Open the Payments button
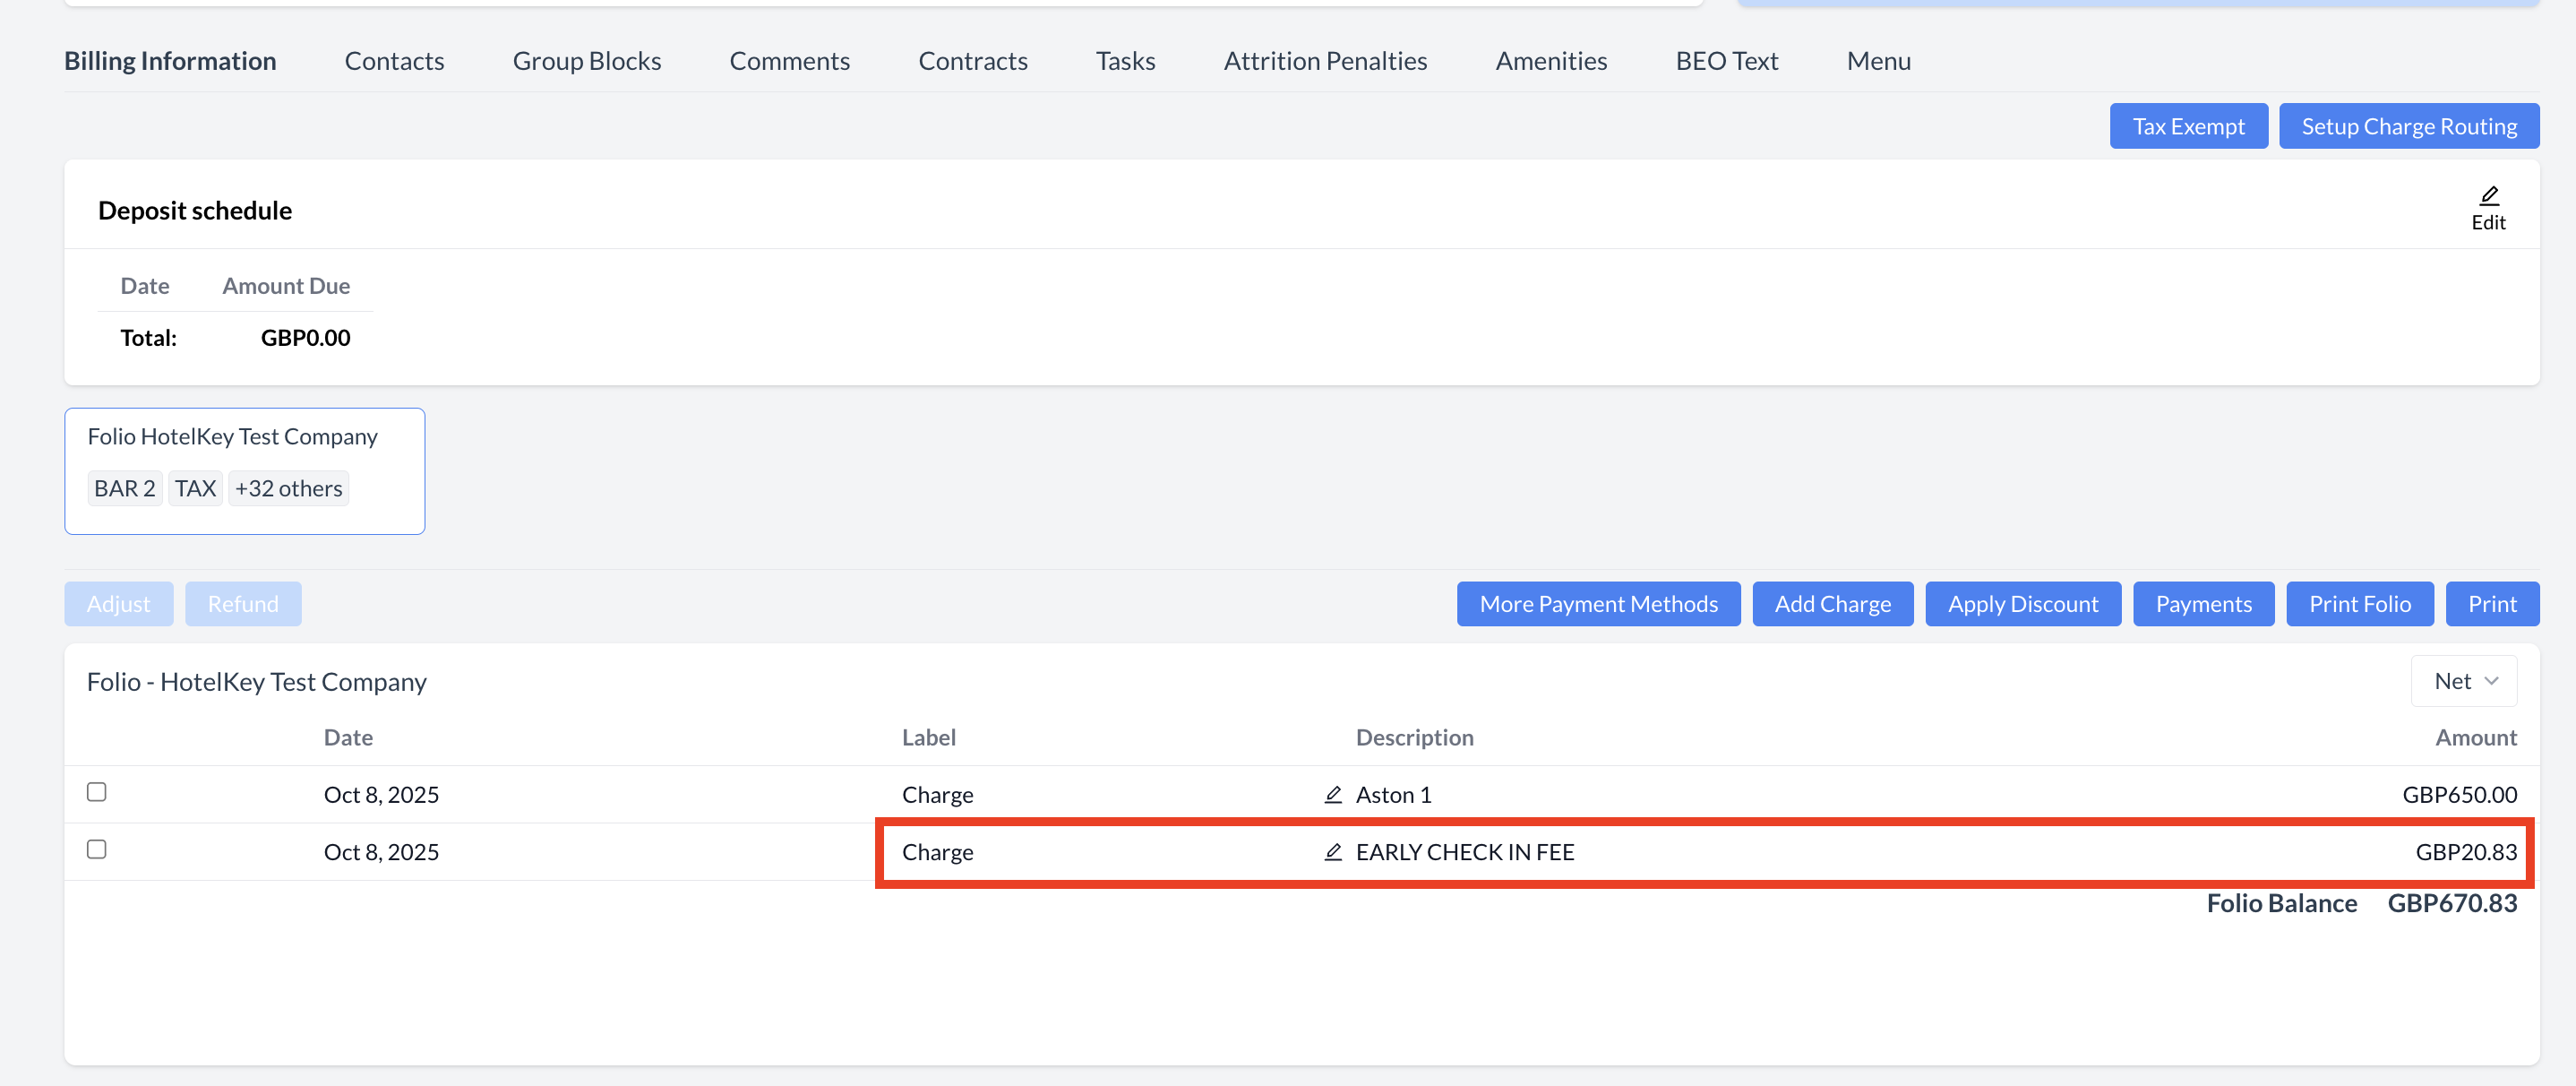The height and width of the screenshot is (1086, 2576). (x=2203, y=604)
